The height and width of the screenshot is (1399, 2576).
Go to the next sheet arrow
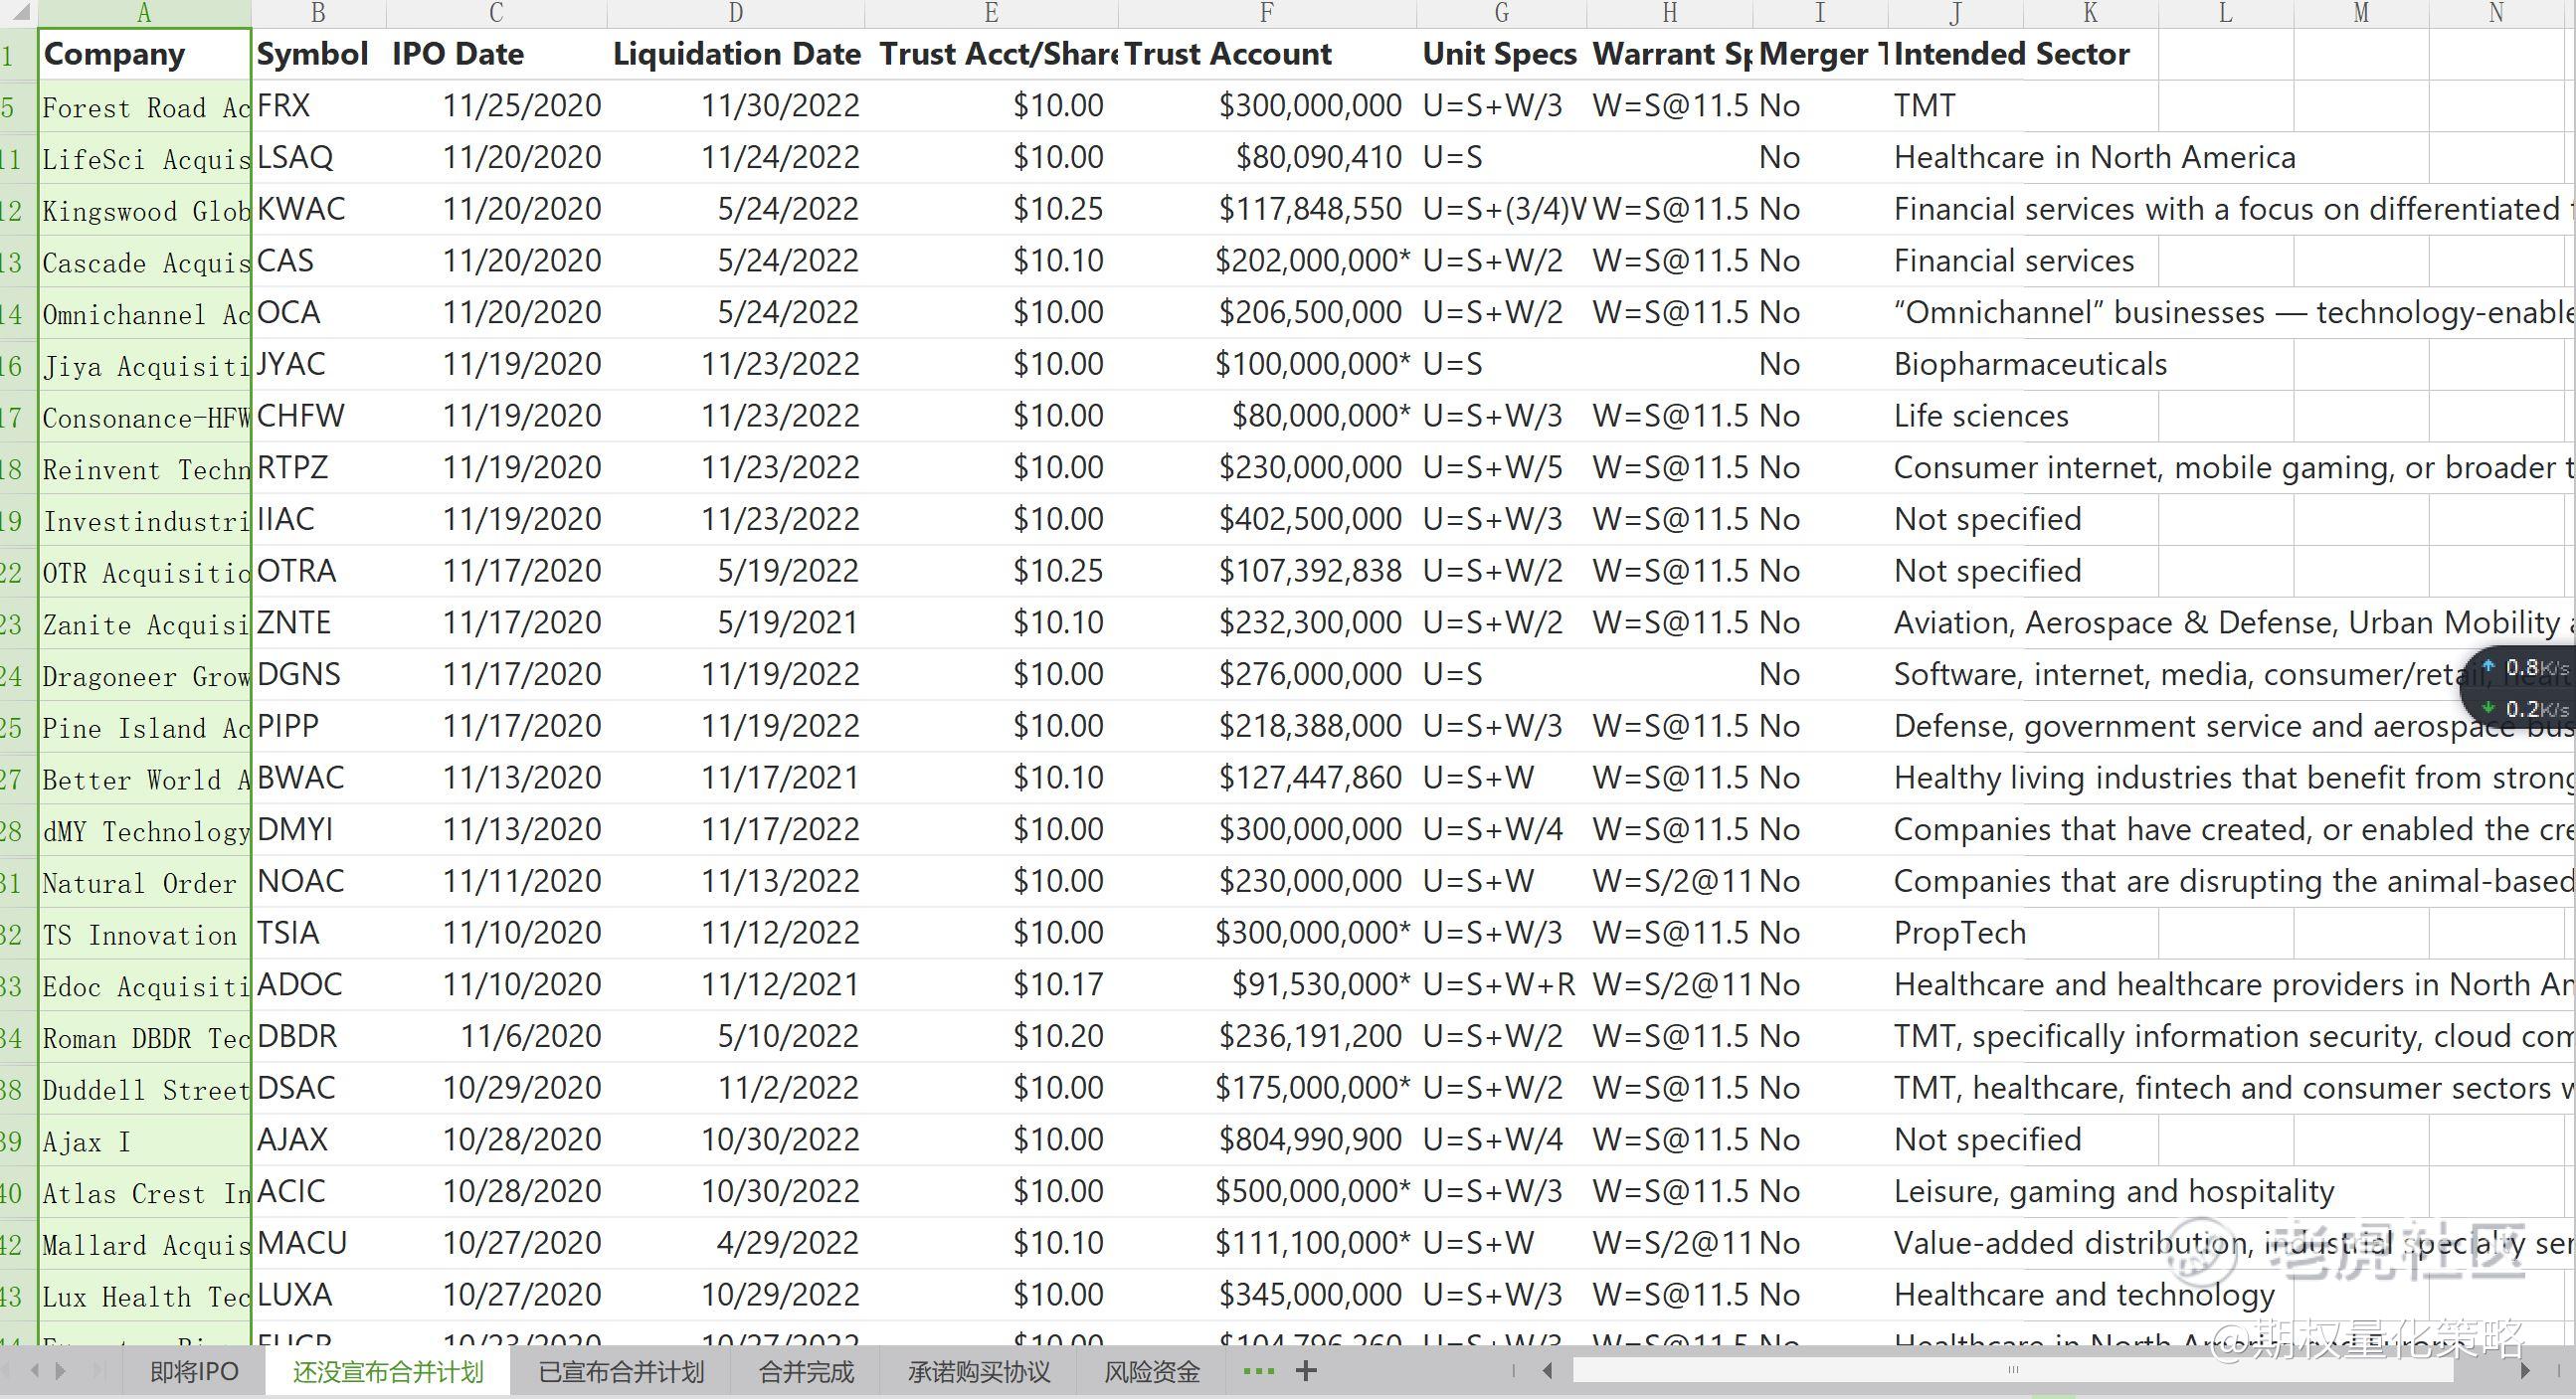(x=61, y=1371)
